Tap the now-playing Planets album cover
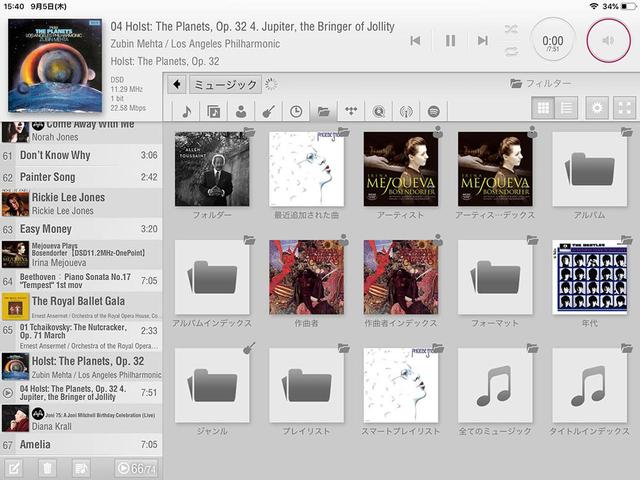This screenshot has width=640, height=480. (55, 65)
